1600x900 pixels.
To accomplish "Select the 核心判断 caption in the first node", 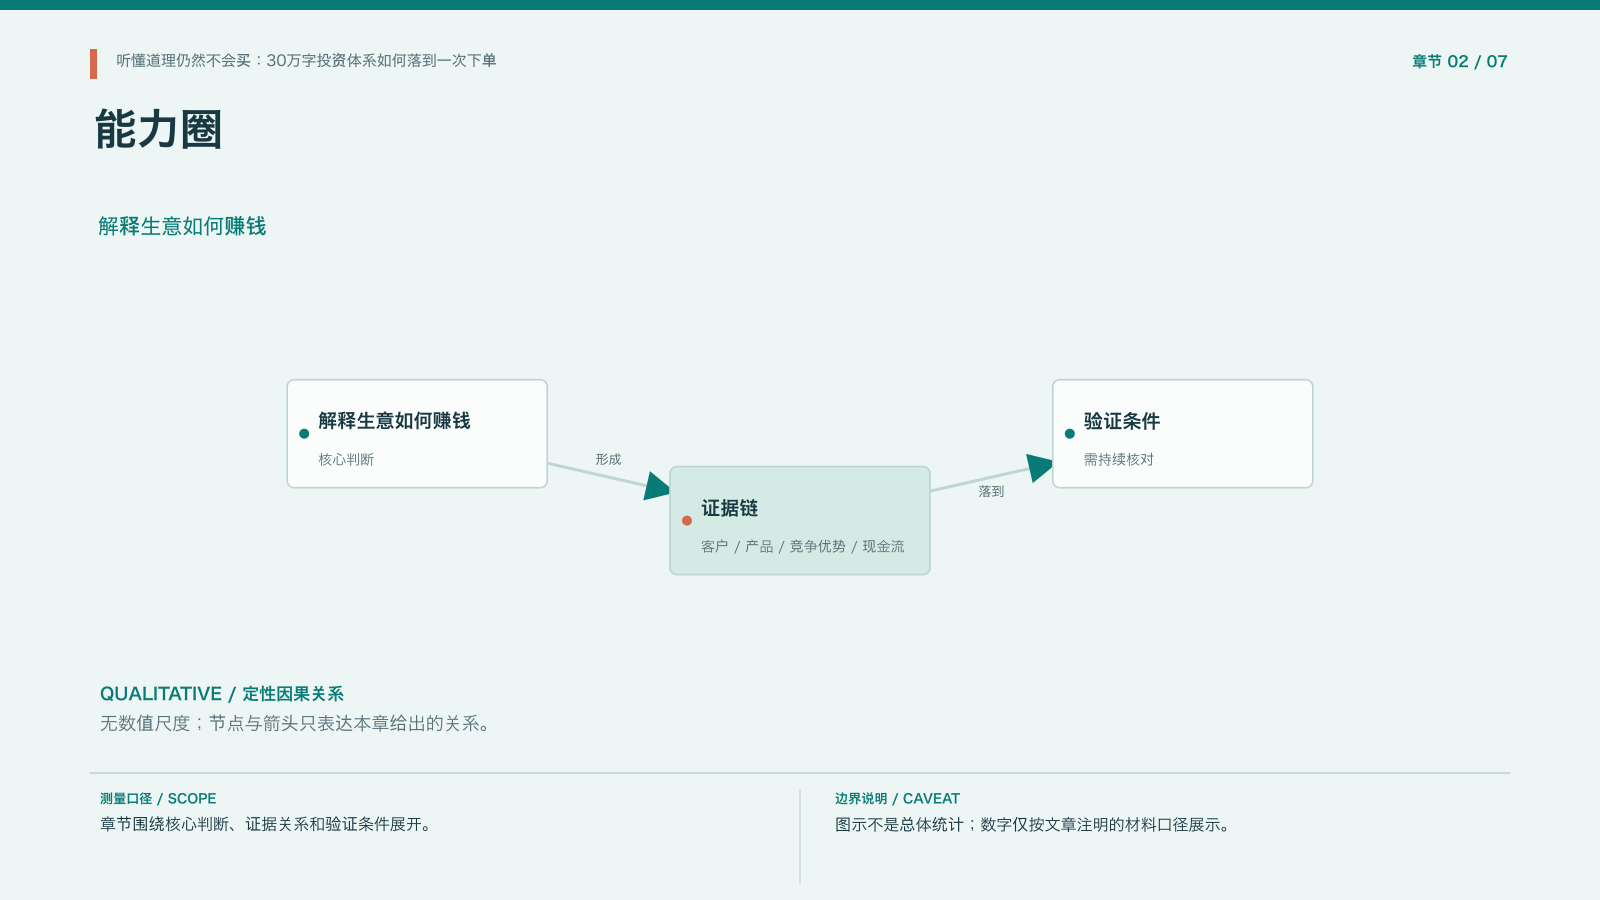I will point(346,460).
